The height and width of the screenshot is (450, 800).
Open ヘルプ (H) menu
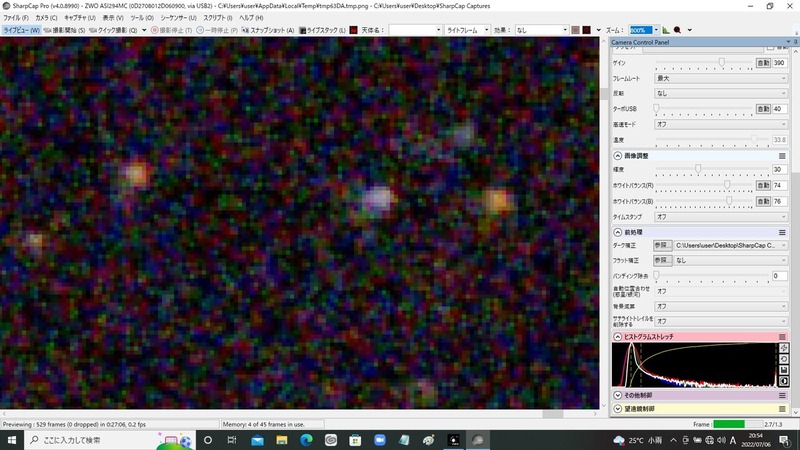click(x=252, y=18)
